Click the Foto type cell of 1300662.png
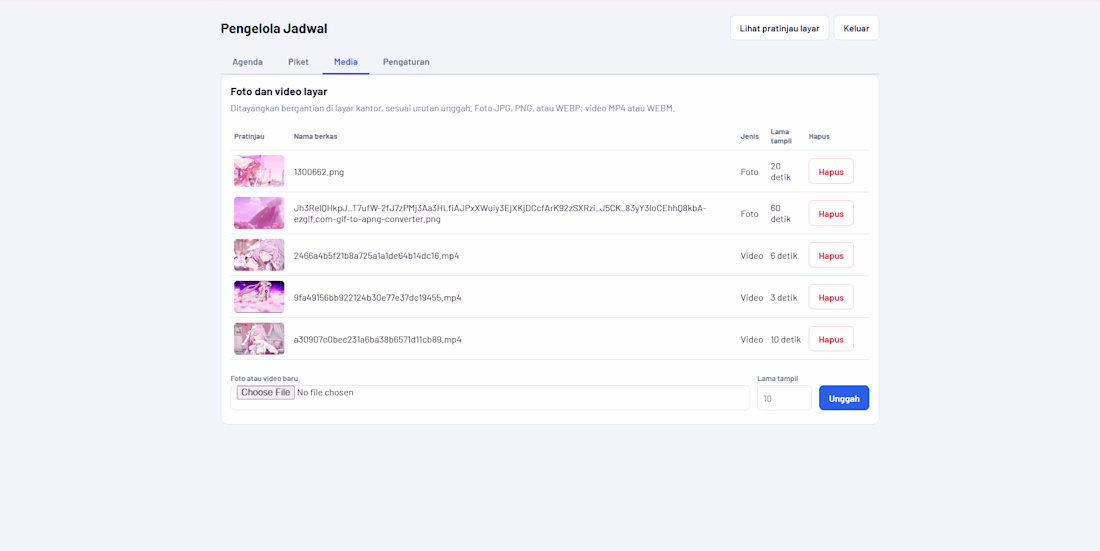Viewport: 1100px width, 551px height. [749, 172]
